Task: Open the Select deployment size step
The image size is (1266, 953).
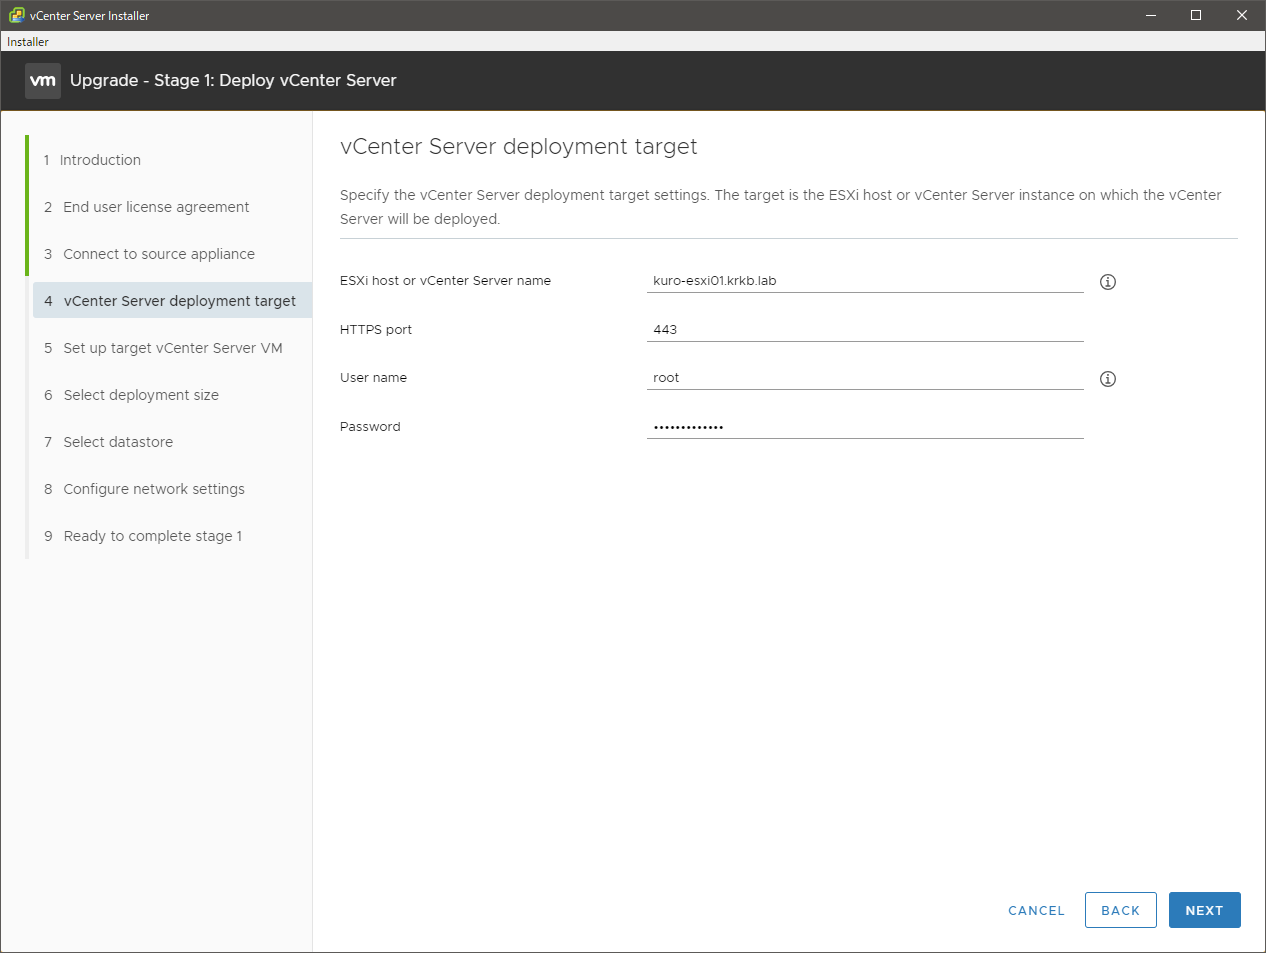Action: click(141, 395)
